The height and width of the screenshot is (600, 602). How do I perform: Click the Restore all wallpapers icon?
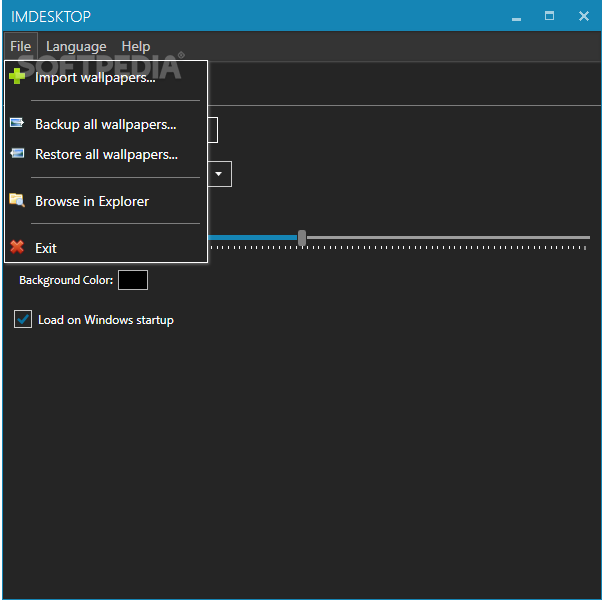[x=17, y=153]
